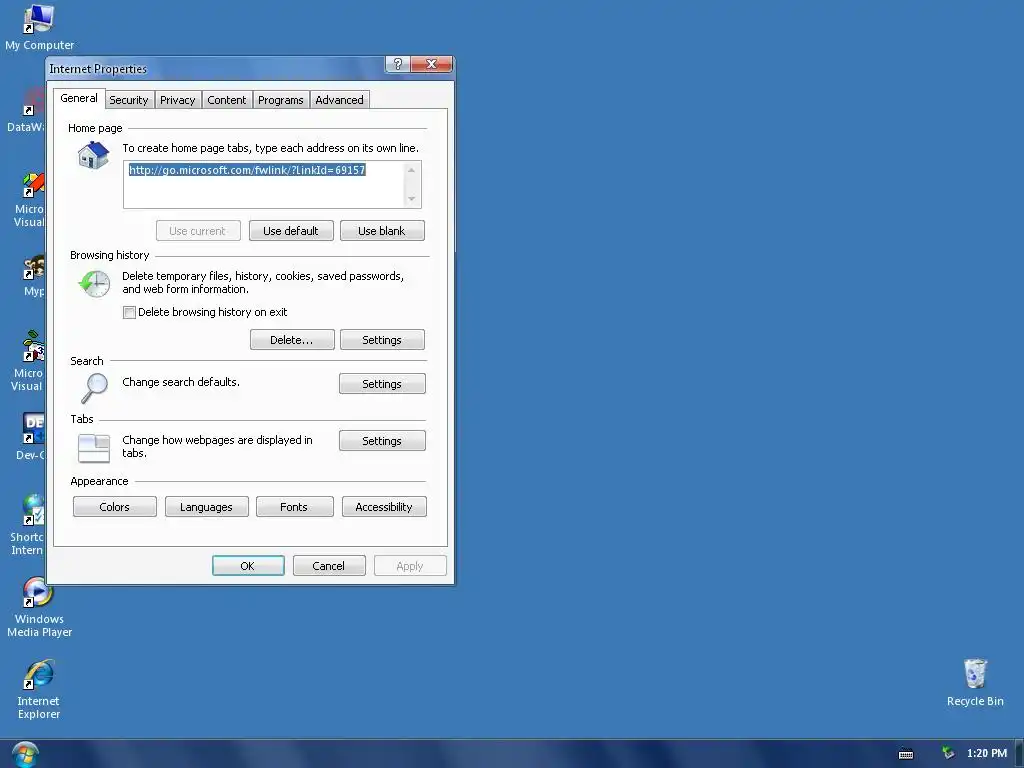Screen dimensions: 1024x768
Task: Click the Cancel button
Action: 329,566
